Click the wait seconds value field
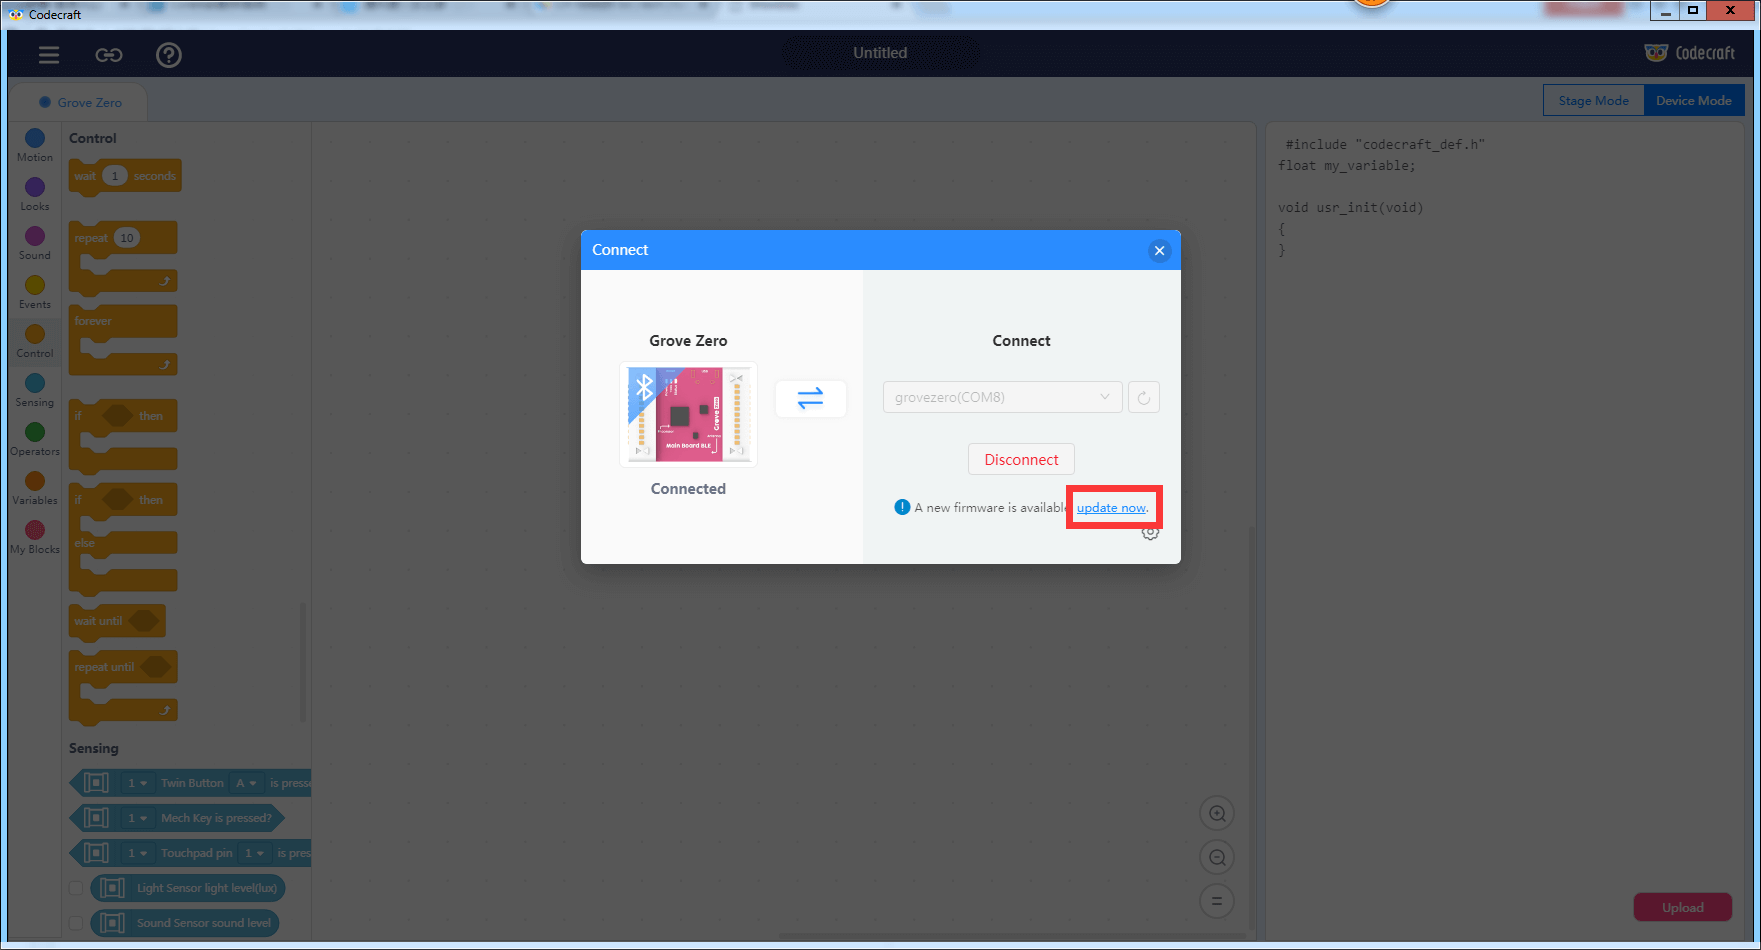Viewport: 1761px width, 950px height. tap(115, 176)
